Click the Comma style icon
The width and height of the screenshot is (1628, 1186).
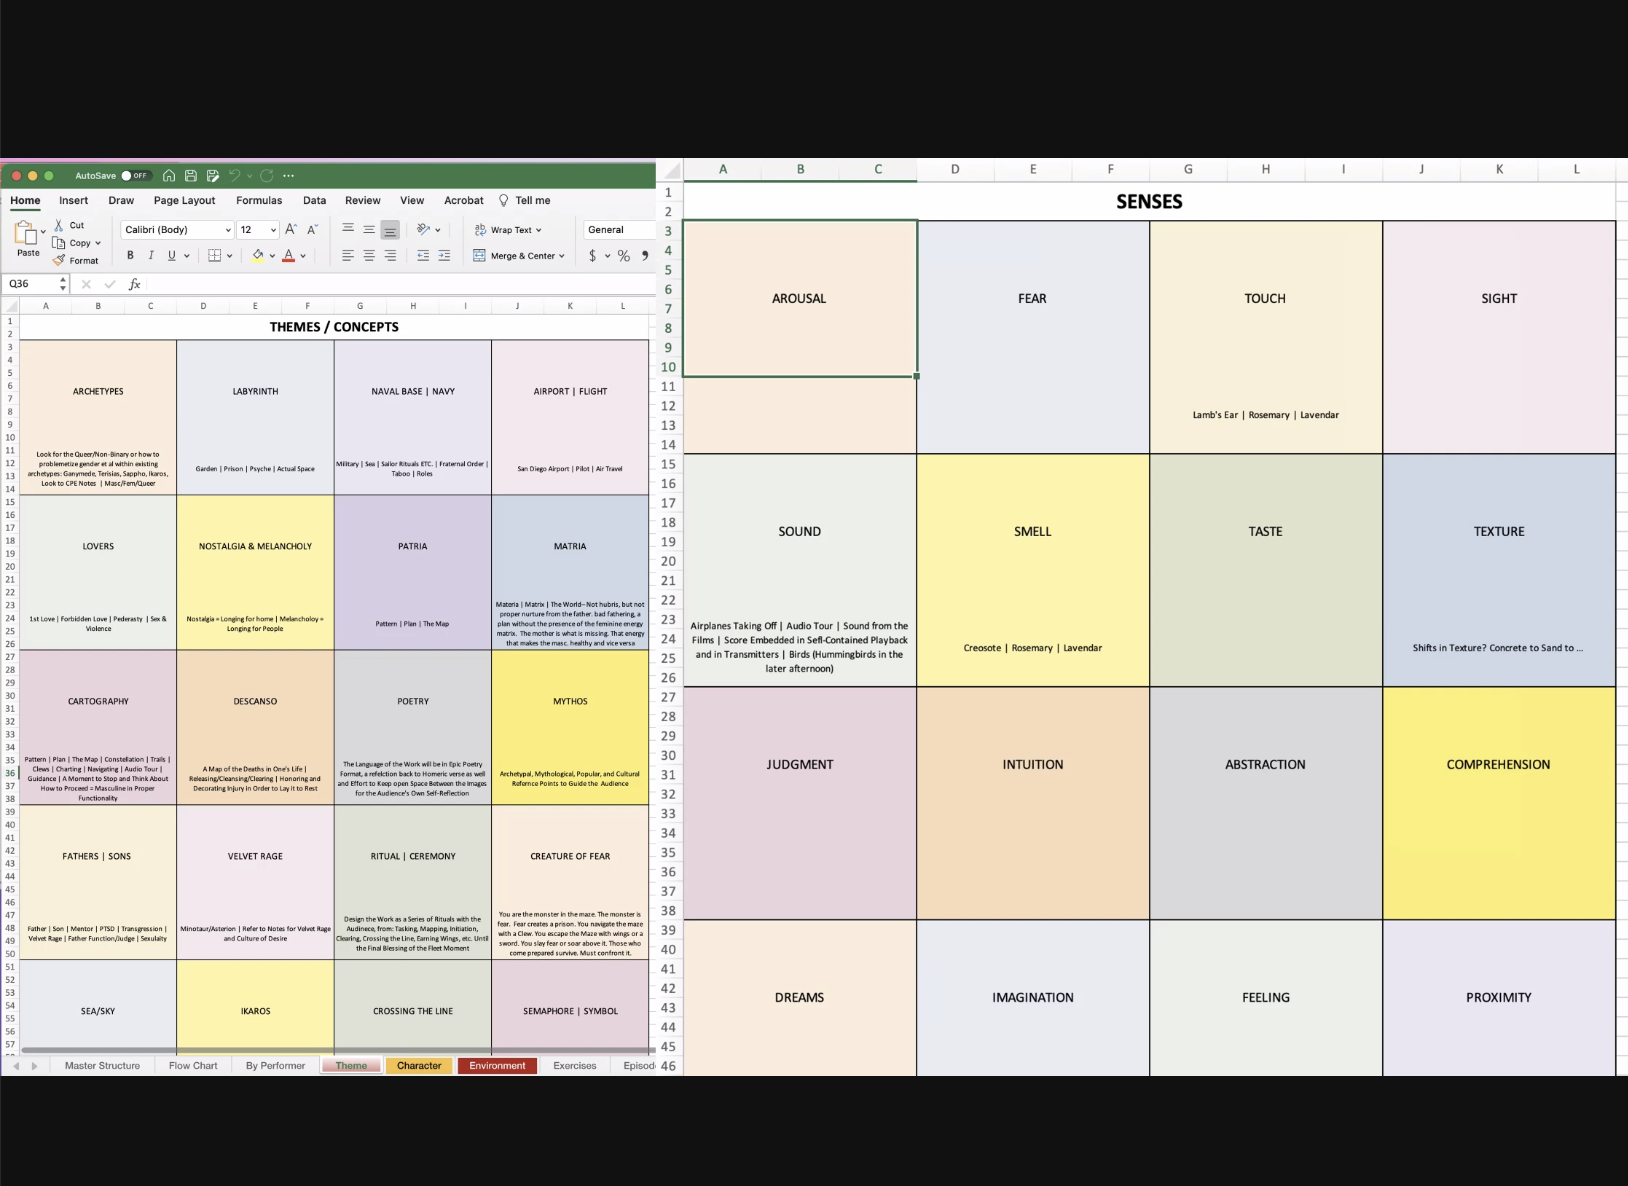[645, 256]
